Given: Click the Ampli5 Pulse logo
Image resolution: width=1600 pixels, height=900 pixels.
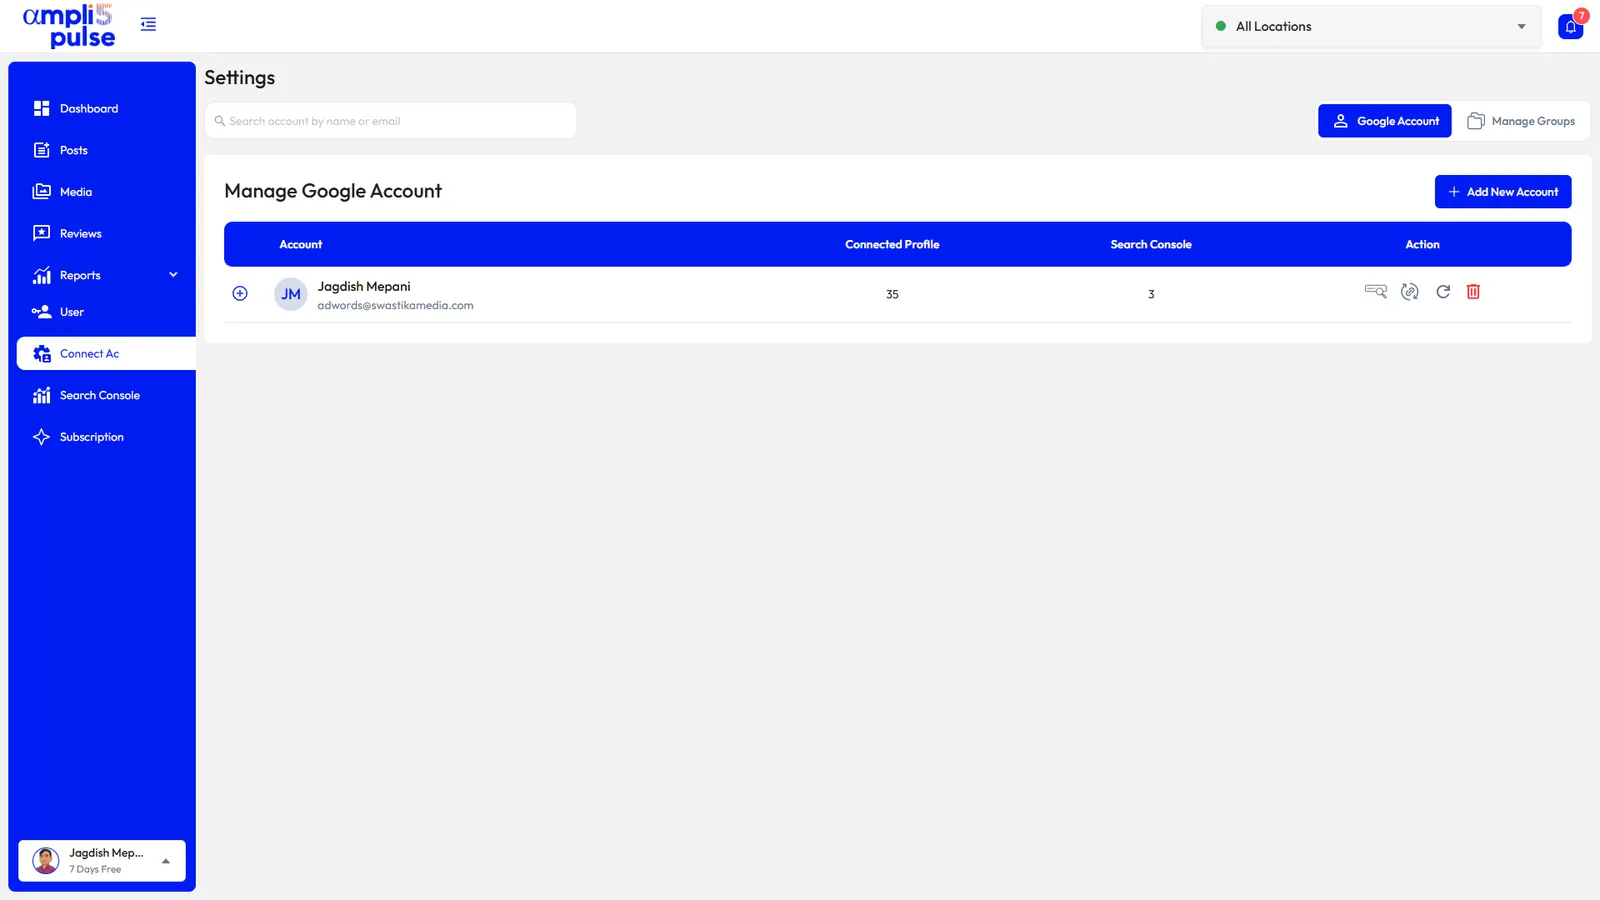Looking at the screenshot, I should pyautogui.click(x=69, y=26).
